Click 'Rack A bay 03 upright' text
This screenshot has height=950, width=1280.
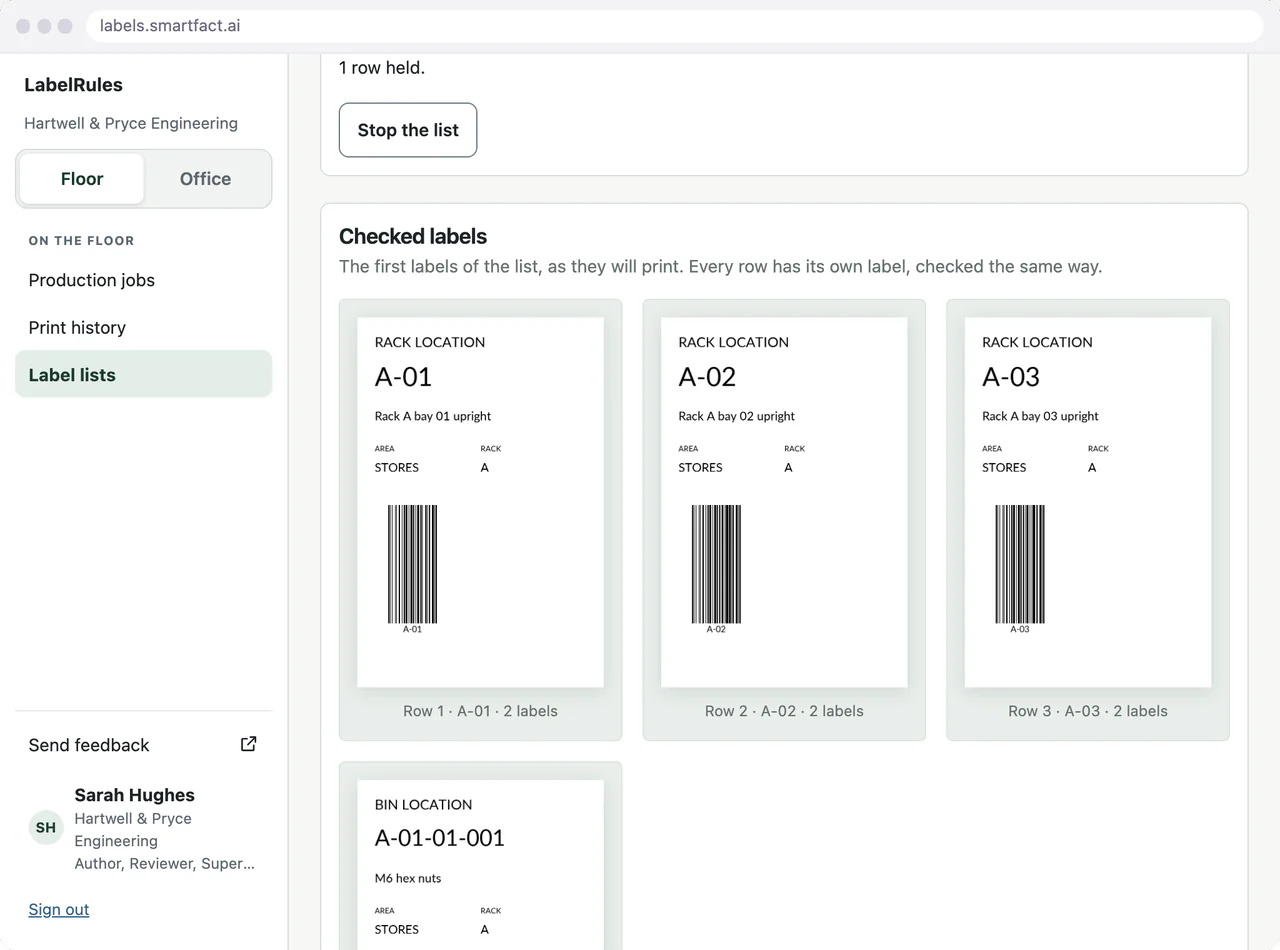click(x=1041, y=416)
